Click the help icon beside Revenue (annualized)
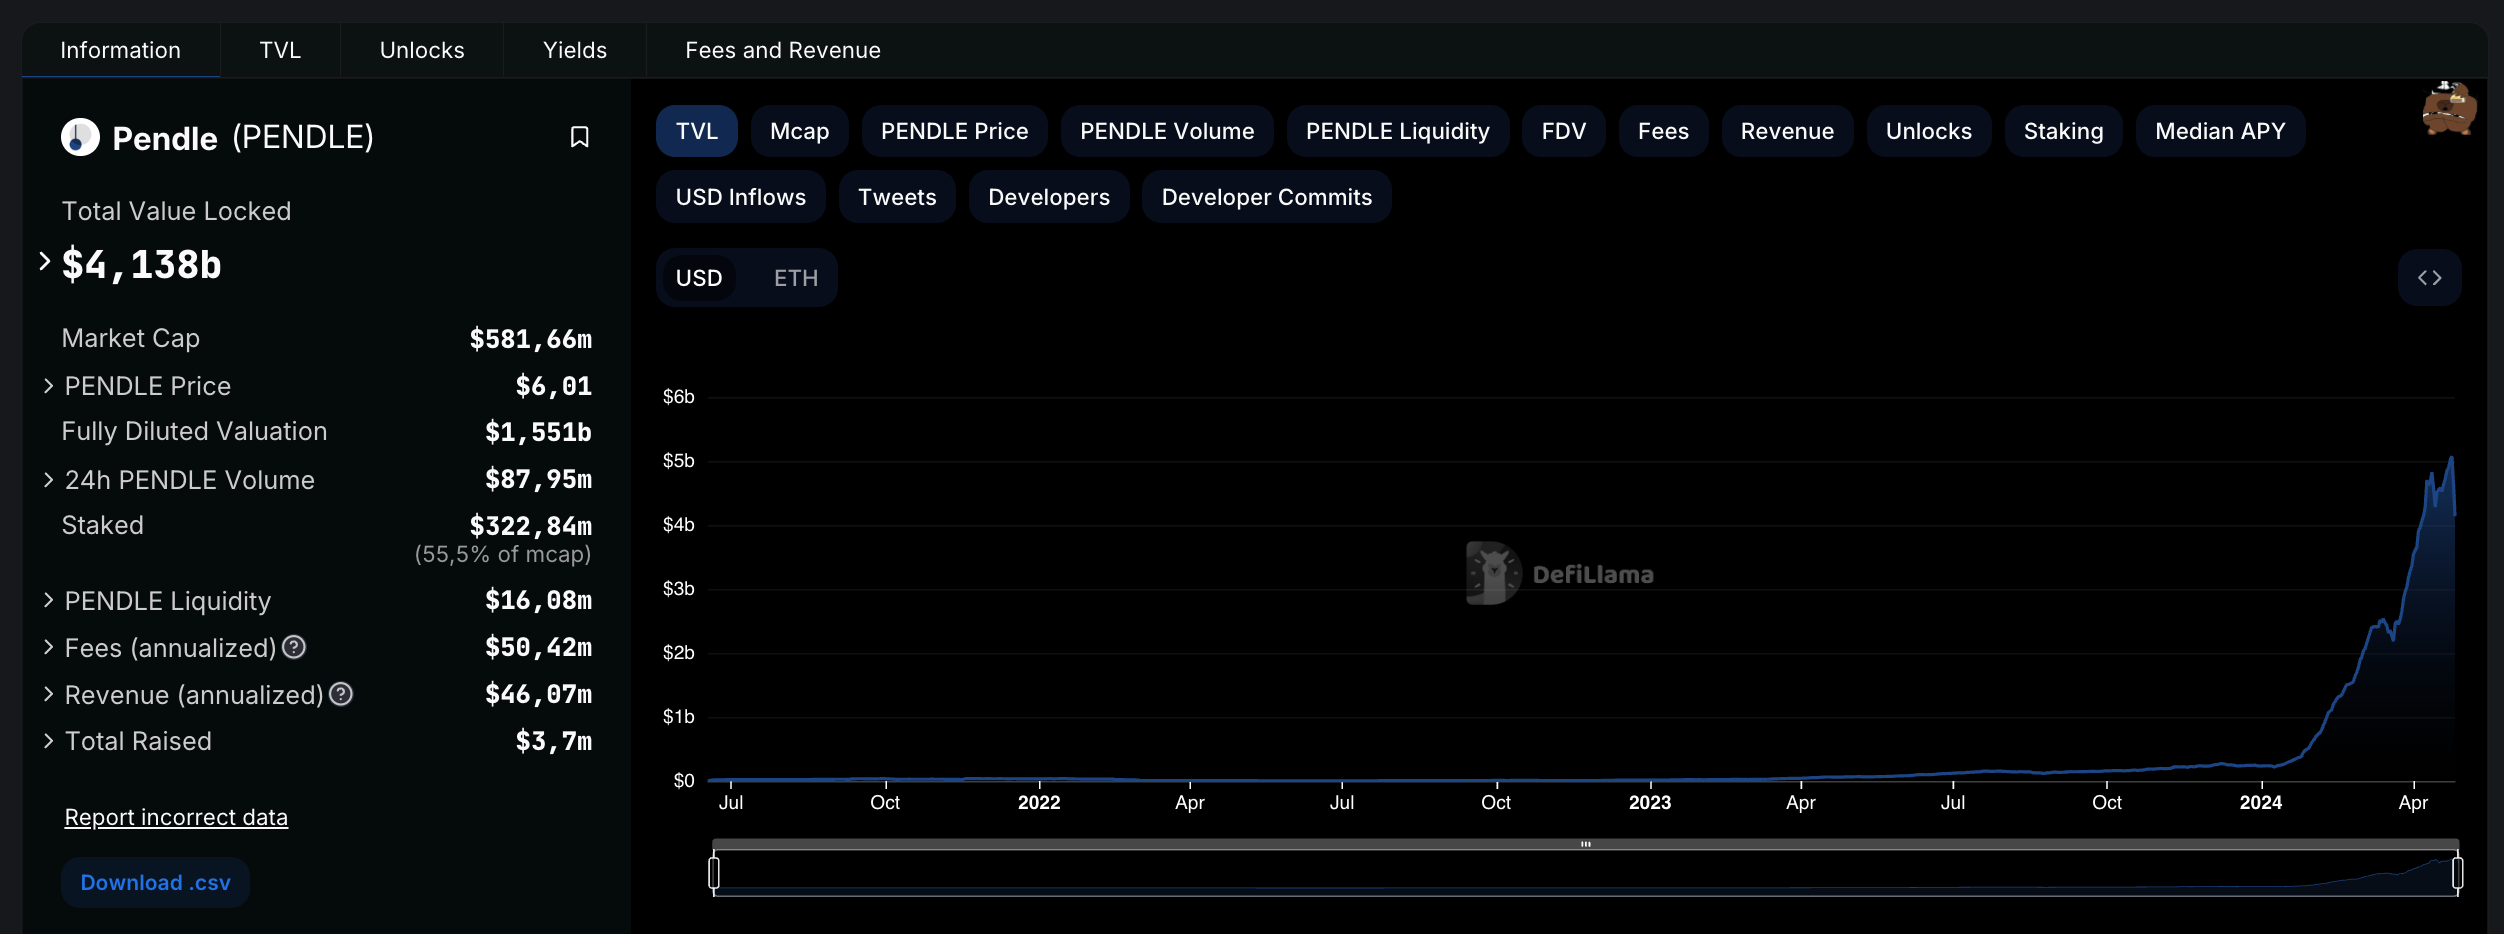The image size is (2504, 934). click(x=341, y=694)
